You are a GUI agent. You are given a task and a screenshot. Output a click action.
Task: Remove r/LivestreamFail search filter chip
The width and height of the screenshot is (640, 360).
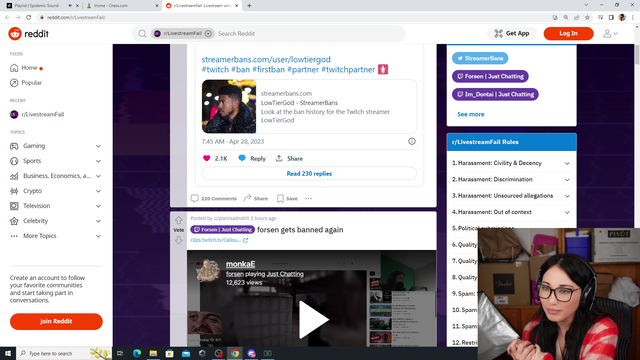(208, 33)
